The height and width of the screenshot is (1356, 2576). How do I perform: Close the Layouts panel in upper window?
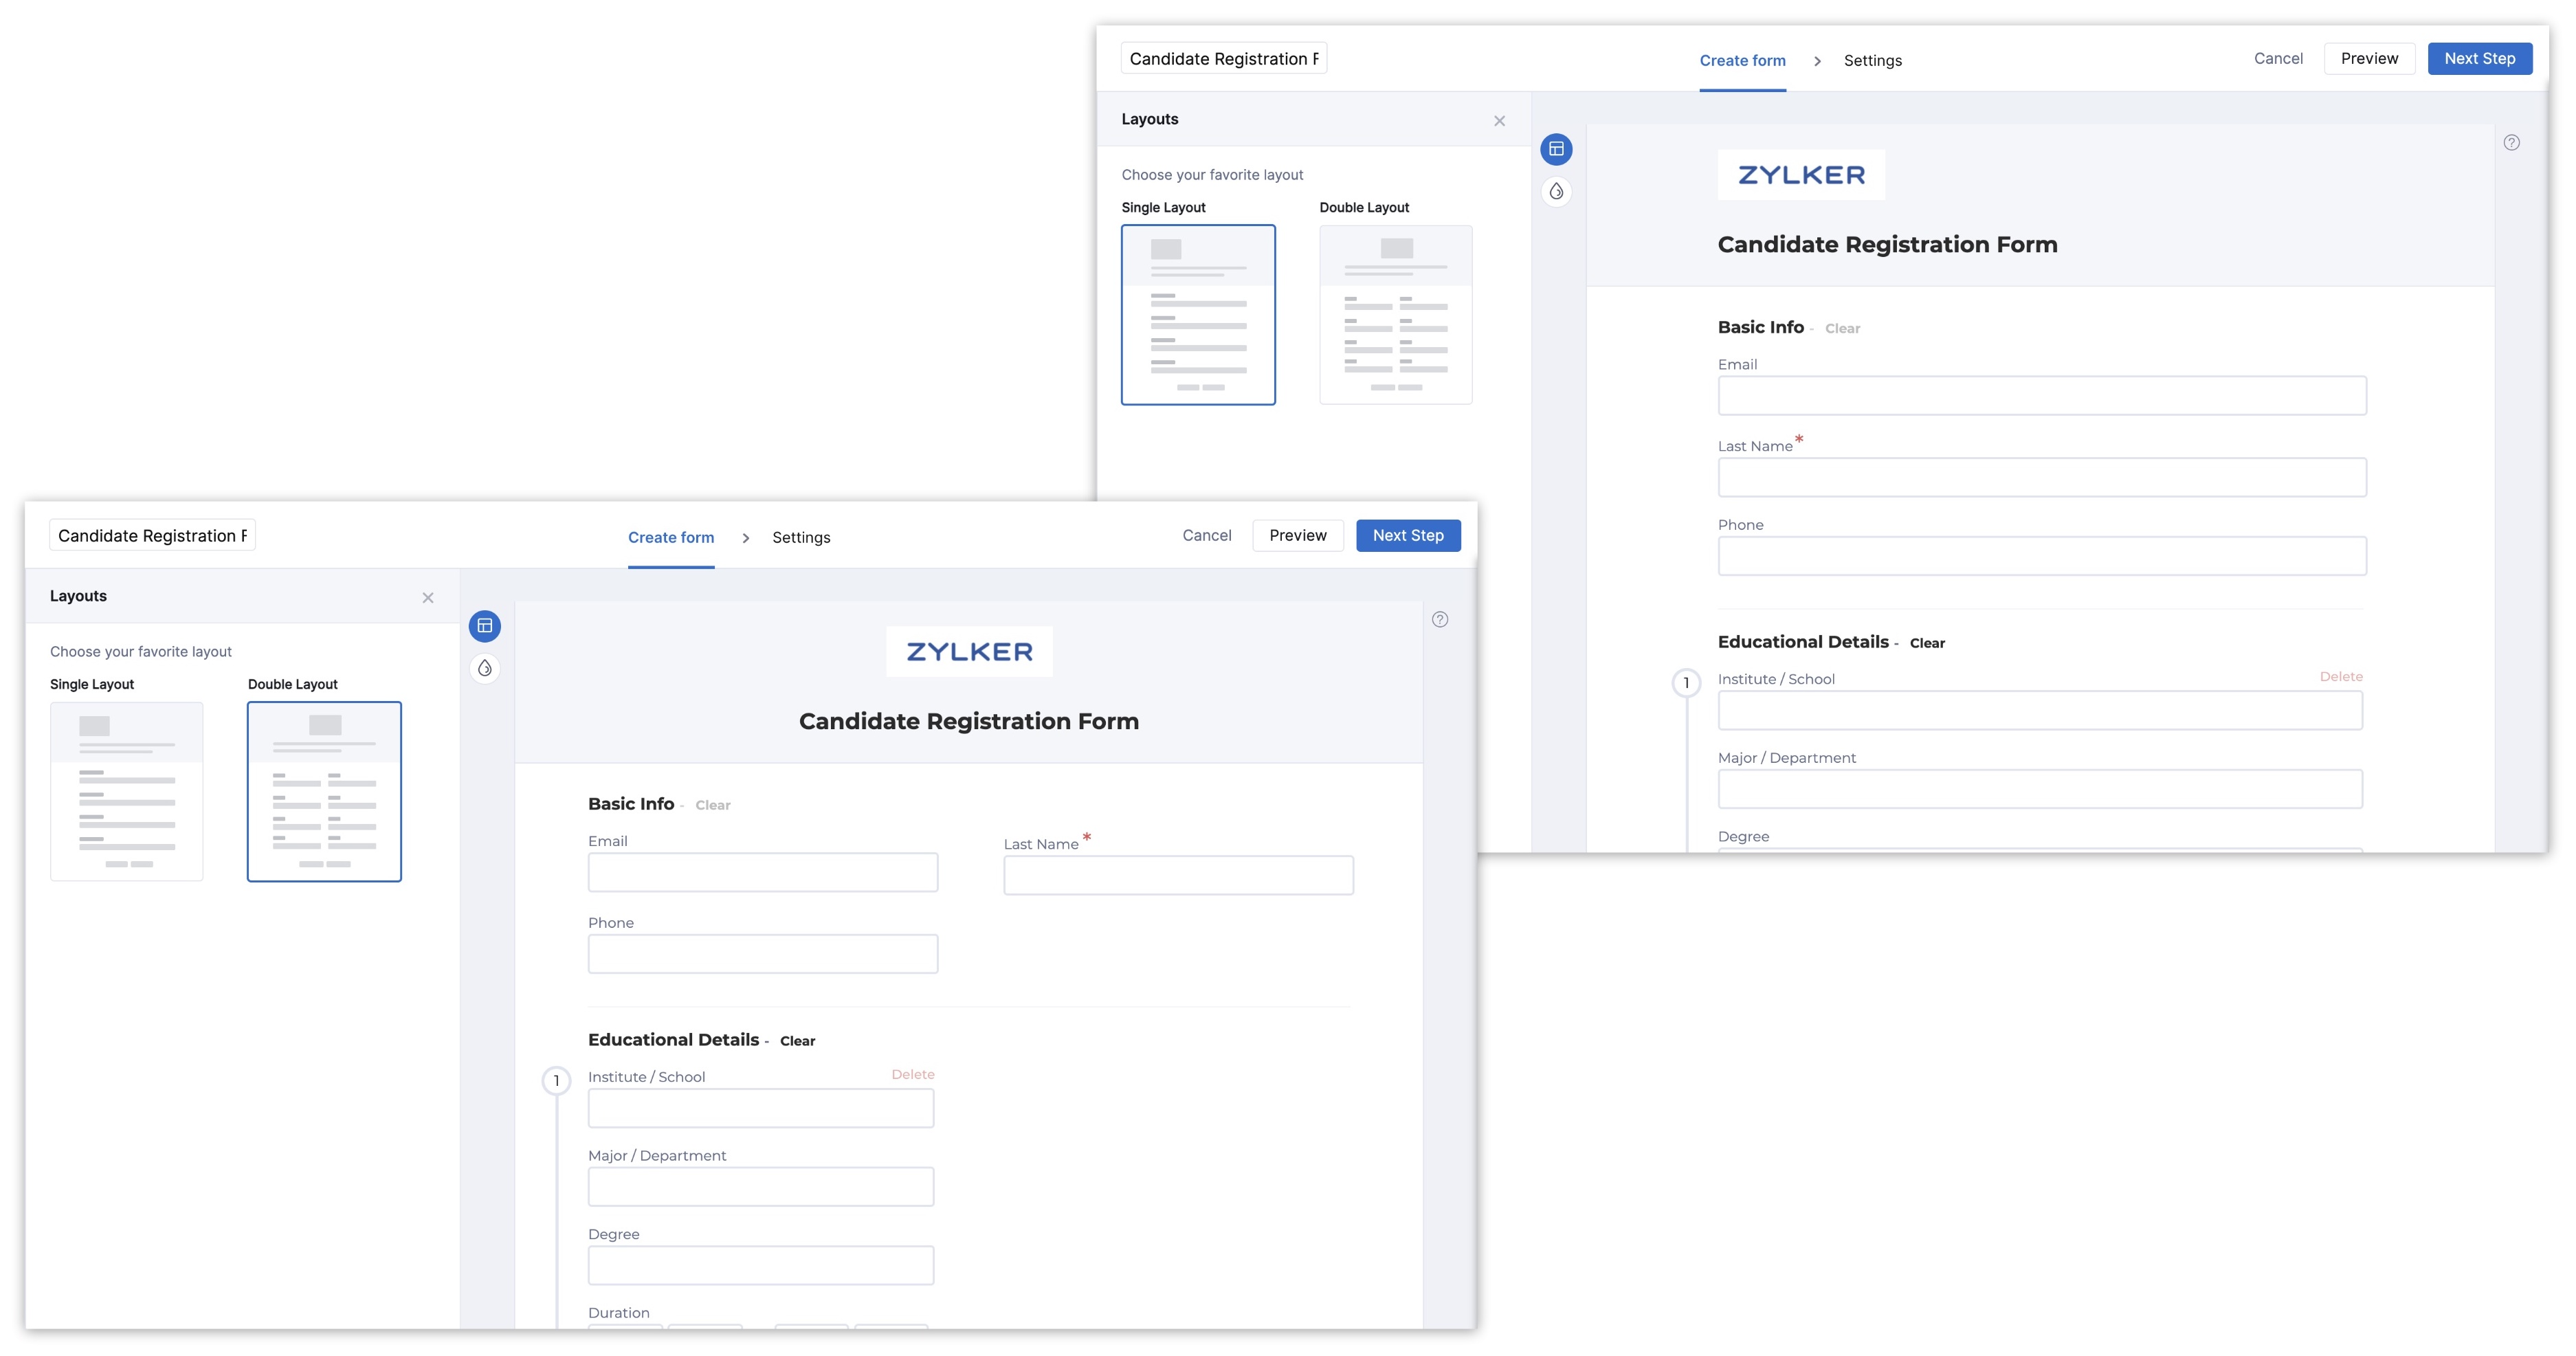pyautogui.click(x=1499, y=121)
